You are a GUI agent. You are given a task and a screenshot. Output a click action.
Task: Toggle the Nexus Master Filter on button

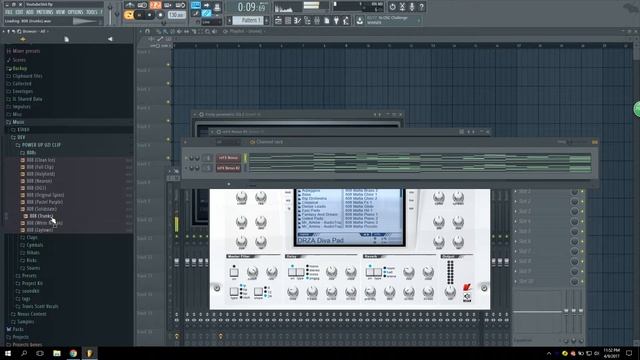[234, 272]
